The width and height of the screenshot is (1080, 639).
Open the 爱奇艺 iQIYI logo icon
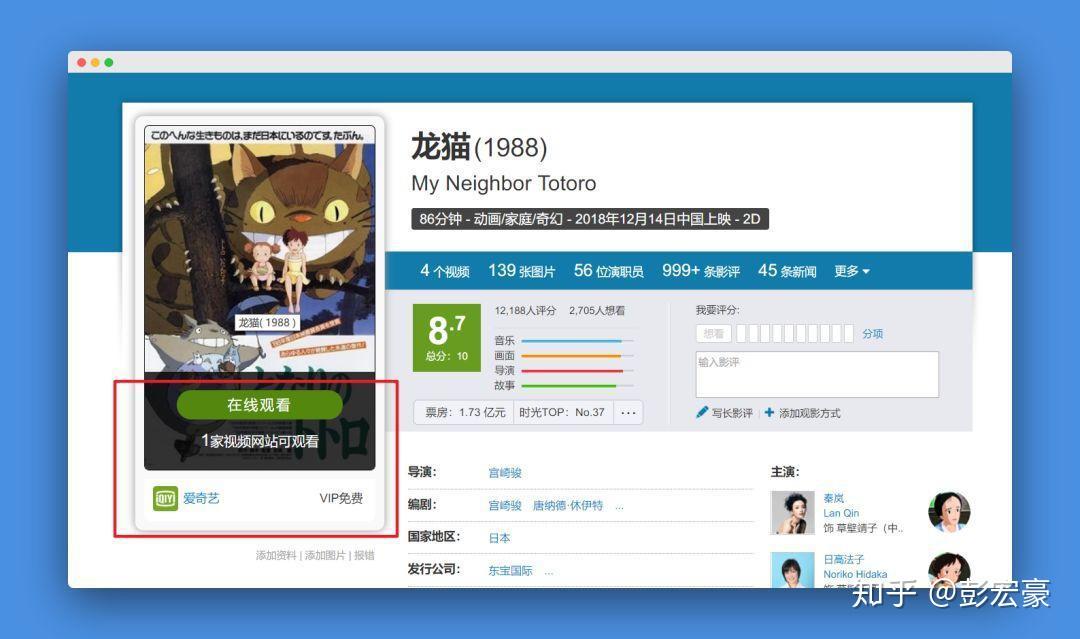pos(165,499)
